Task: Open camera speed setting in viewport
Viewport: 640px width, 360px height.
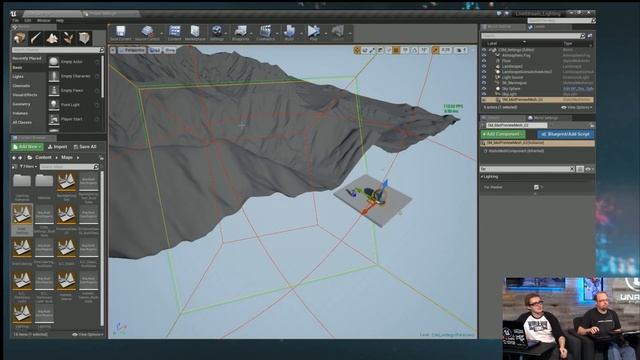Action: click(x=462, y=50)
